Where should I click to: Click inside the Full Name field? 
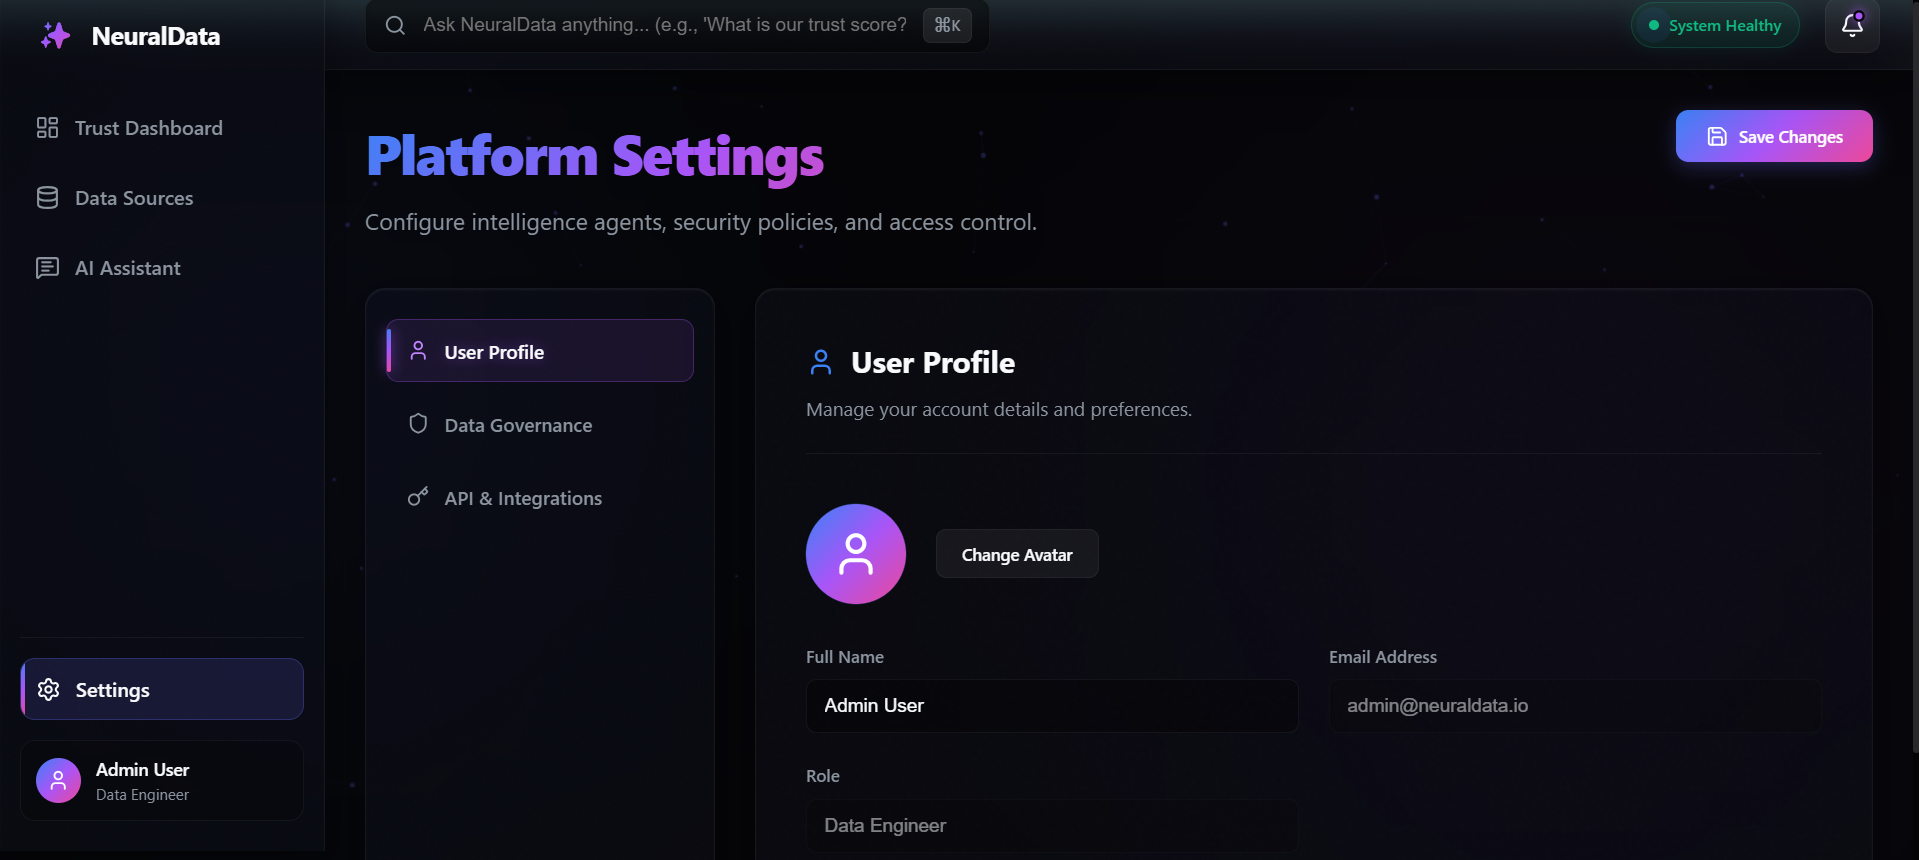click(1051, 705)
